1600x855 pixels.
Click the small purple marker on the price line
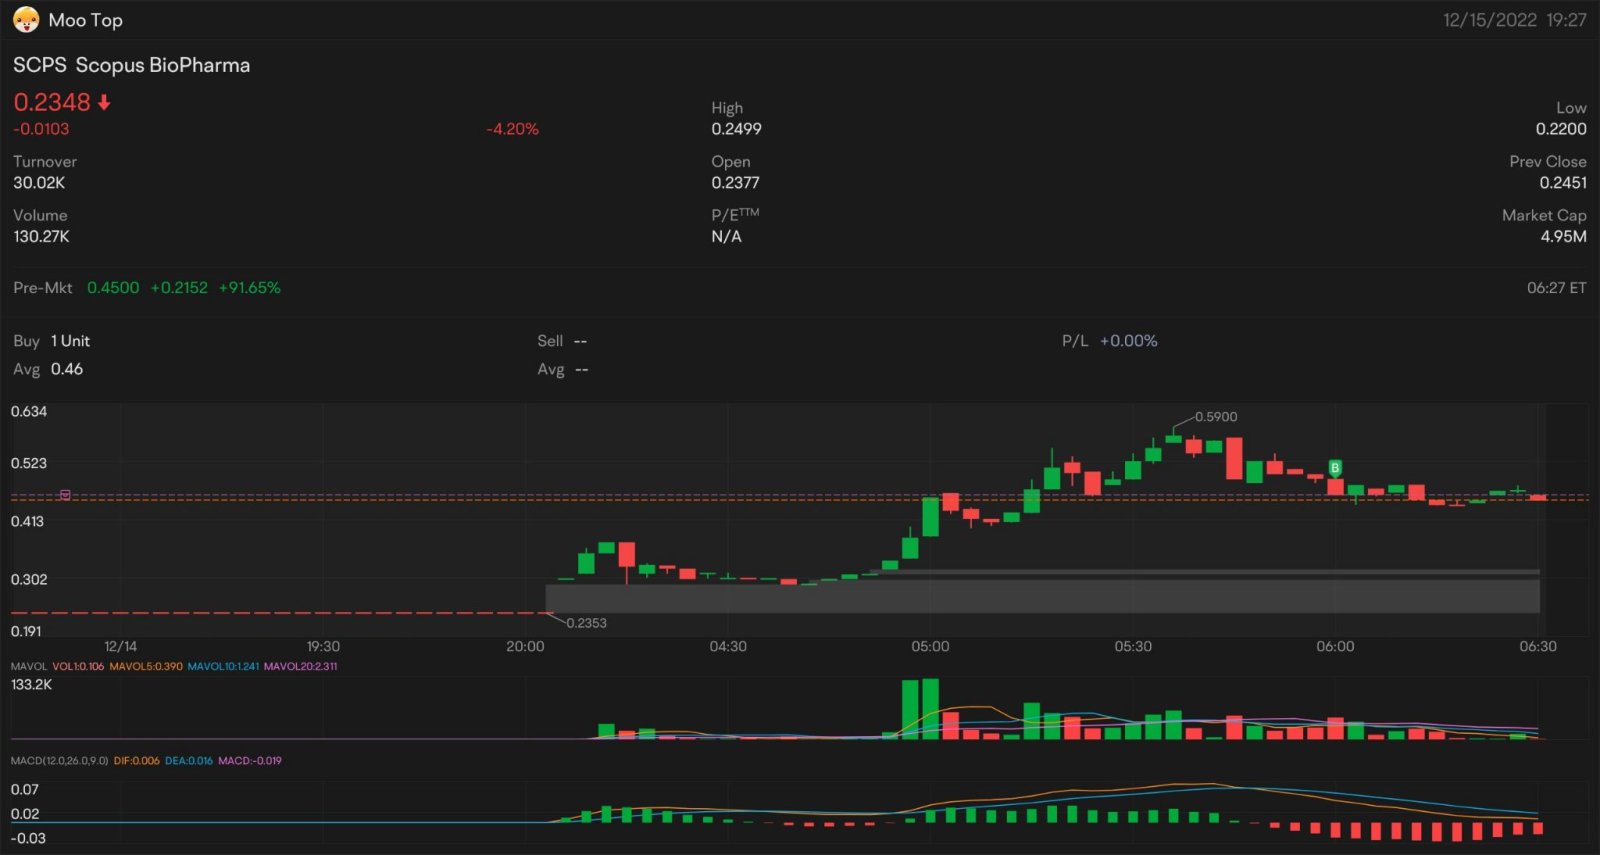(x=65, y=495)
